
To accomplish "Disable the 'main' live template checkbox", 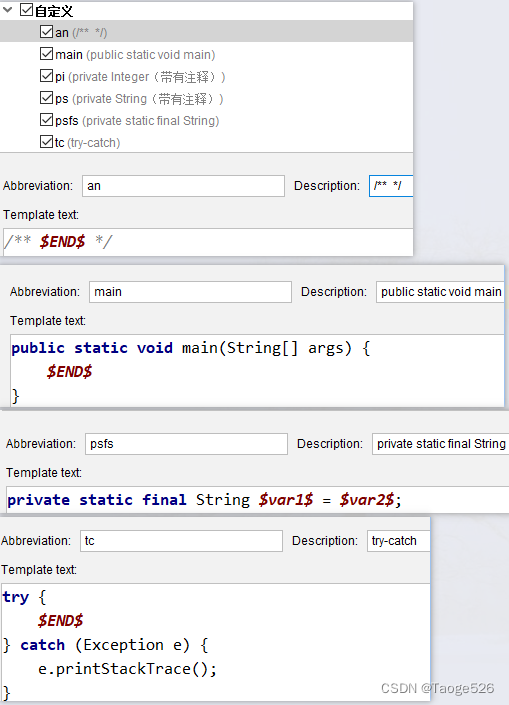I will [46, 54].
